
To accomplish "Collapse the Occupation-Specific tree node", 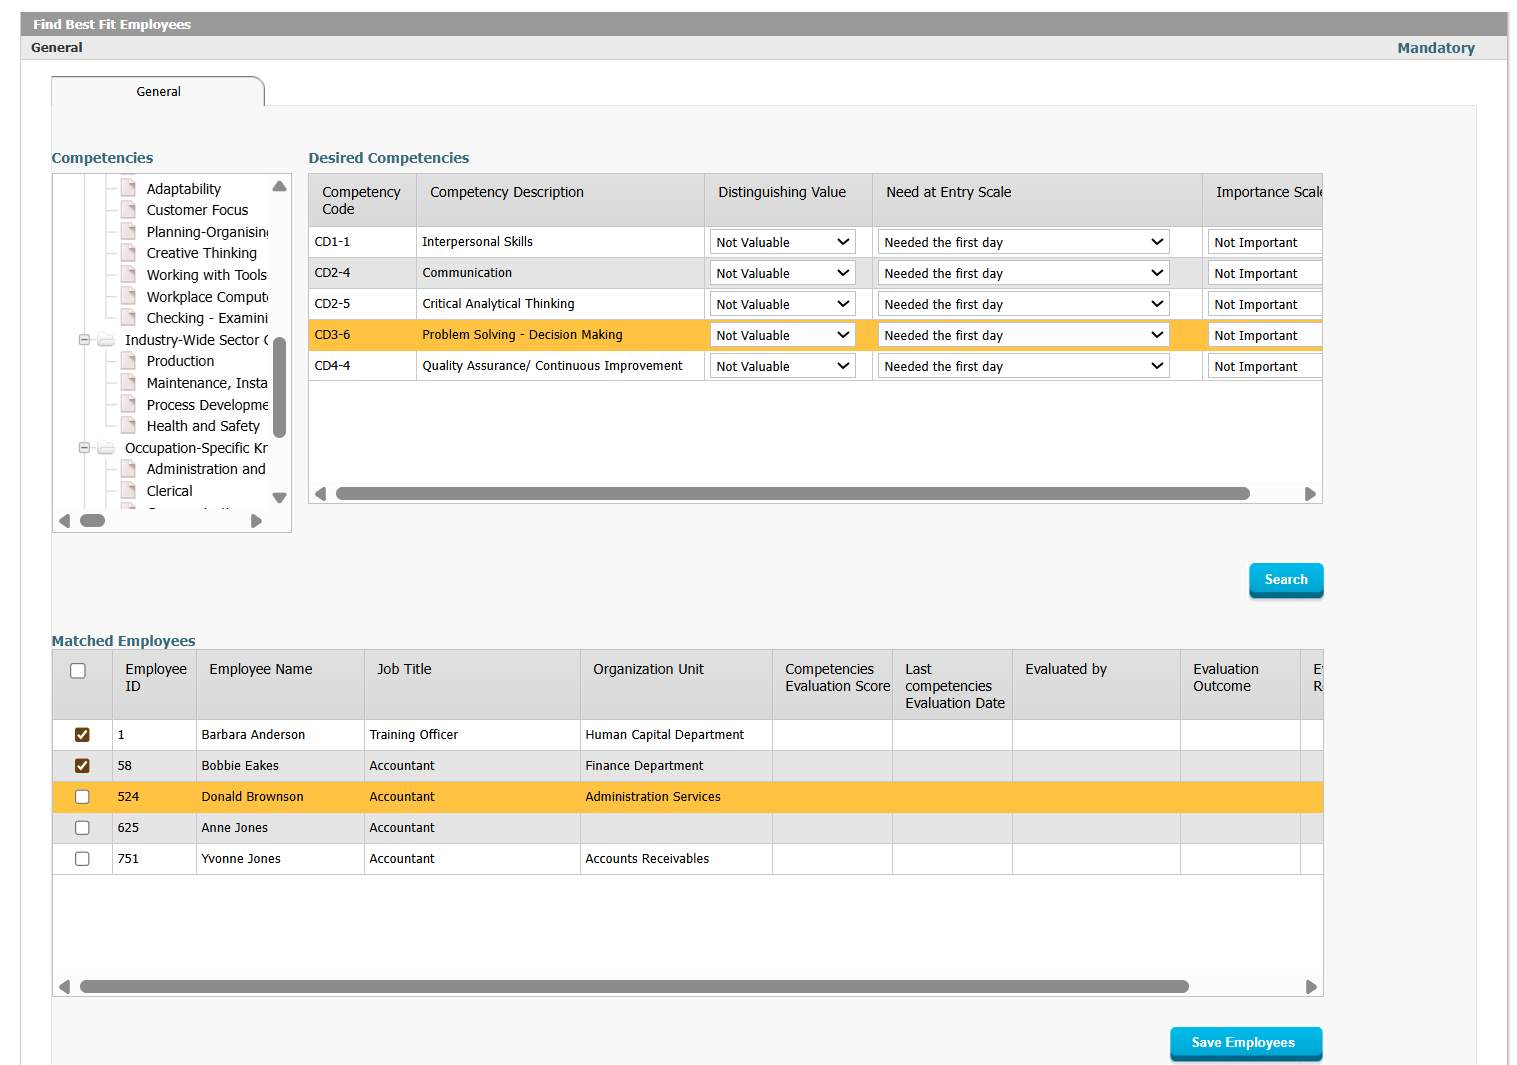I will point(85,448).
